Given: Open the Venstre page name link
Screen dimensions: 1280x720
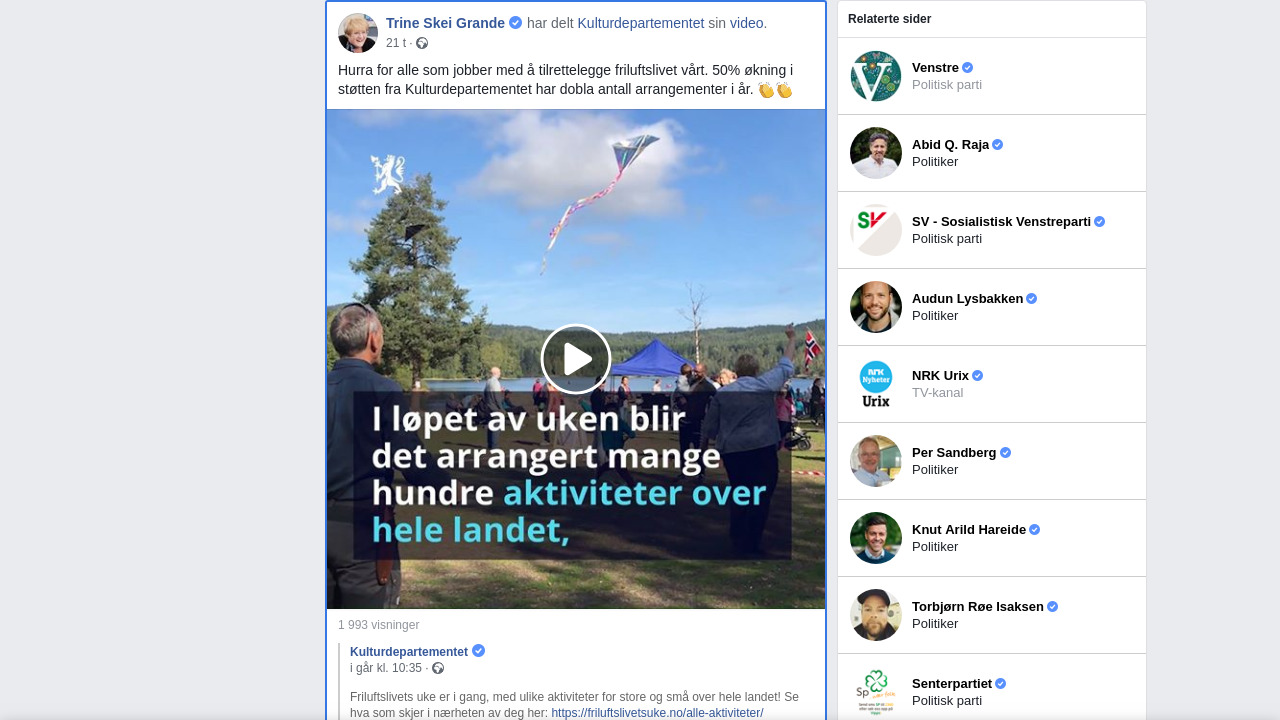Looking at the screenshot, I should coord(935,68).
